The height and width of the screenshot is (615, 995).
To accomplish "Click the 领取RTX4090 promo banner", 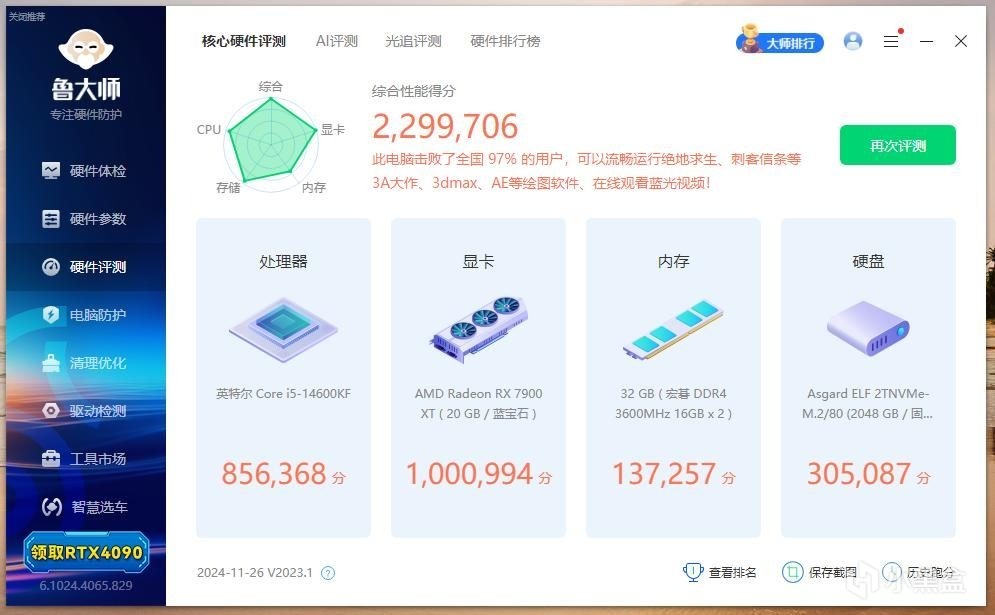I will pos(86,552).
